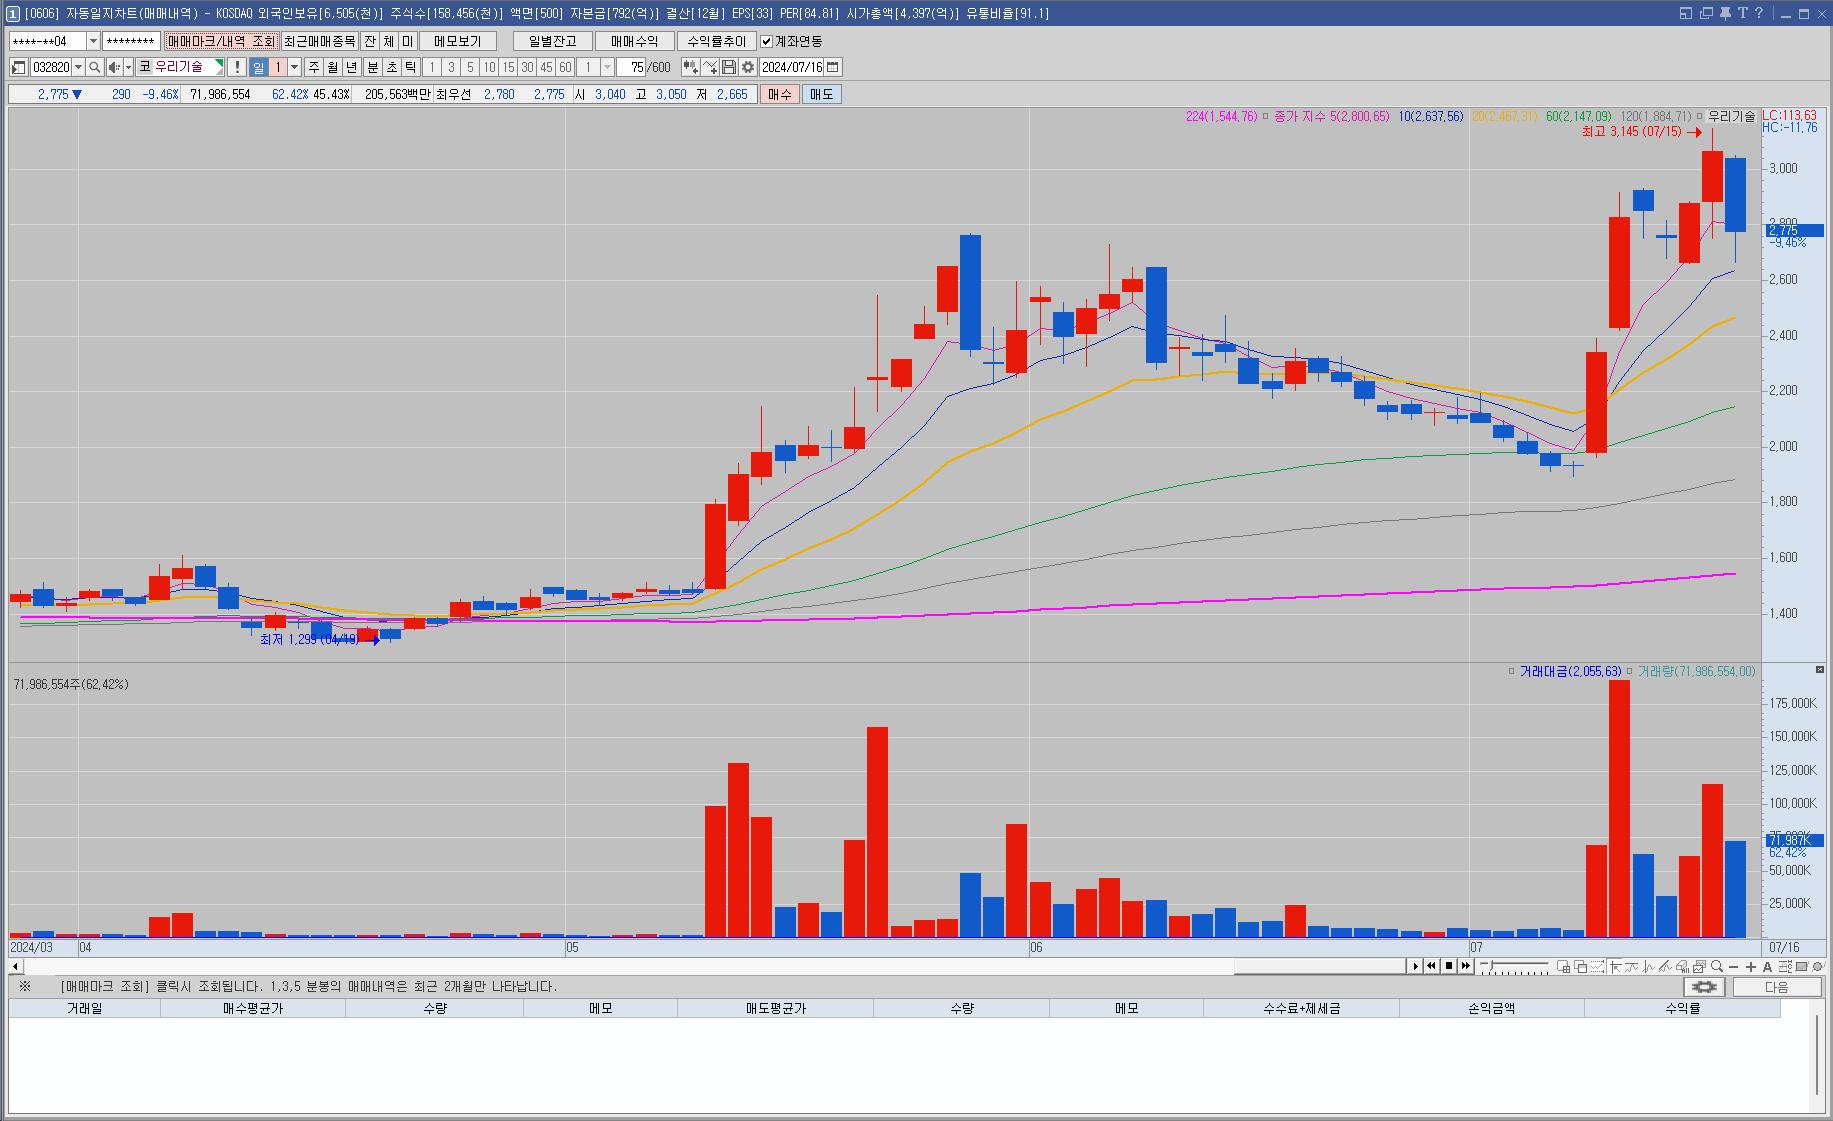Select the 5 minute interval button
The image size is (1833, 1121).
pos(470,67)
